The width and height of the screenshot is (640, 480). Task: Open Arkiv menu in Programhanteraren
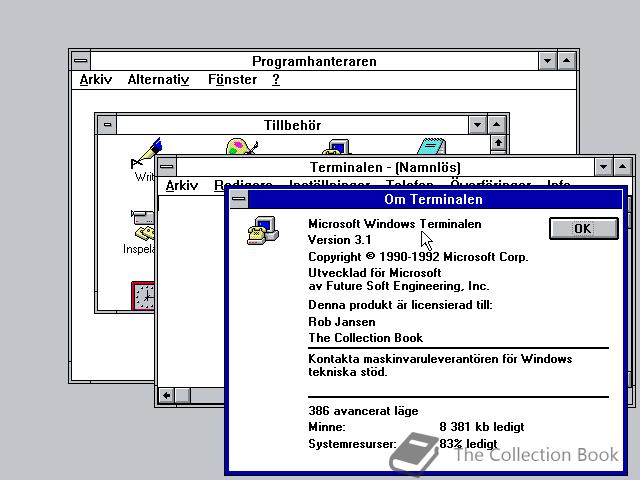[96, 79]
